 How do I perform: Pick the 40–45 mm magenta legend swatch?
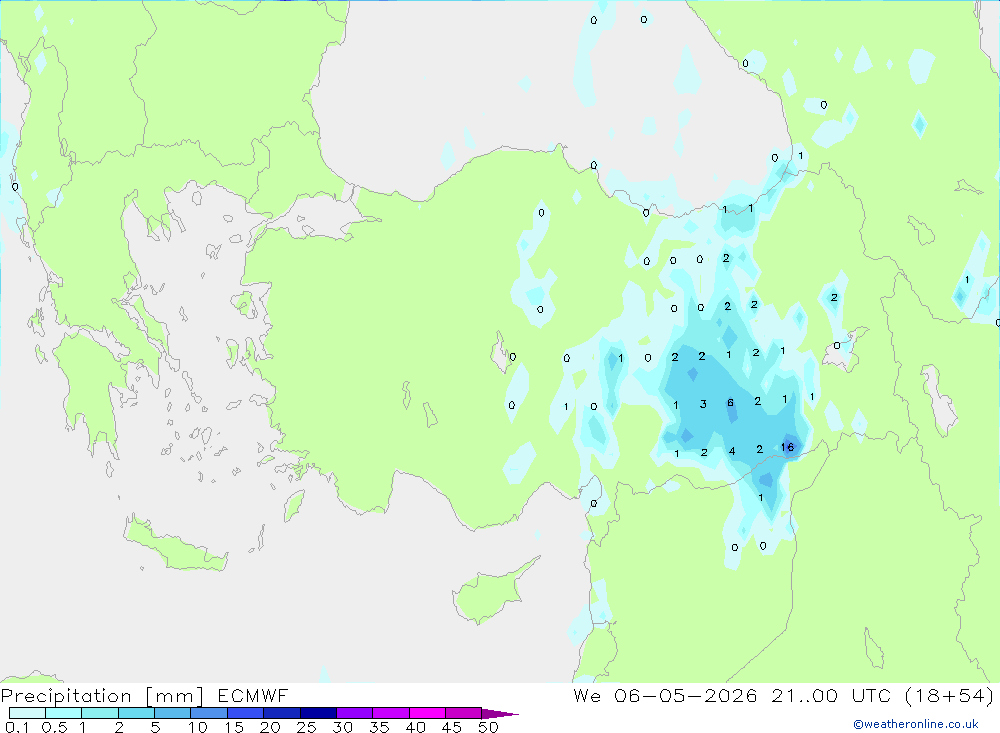[x=427, y=713]
